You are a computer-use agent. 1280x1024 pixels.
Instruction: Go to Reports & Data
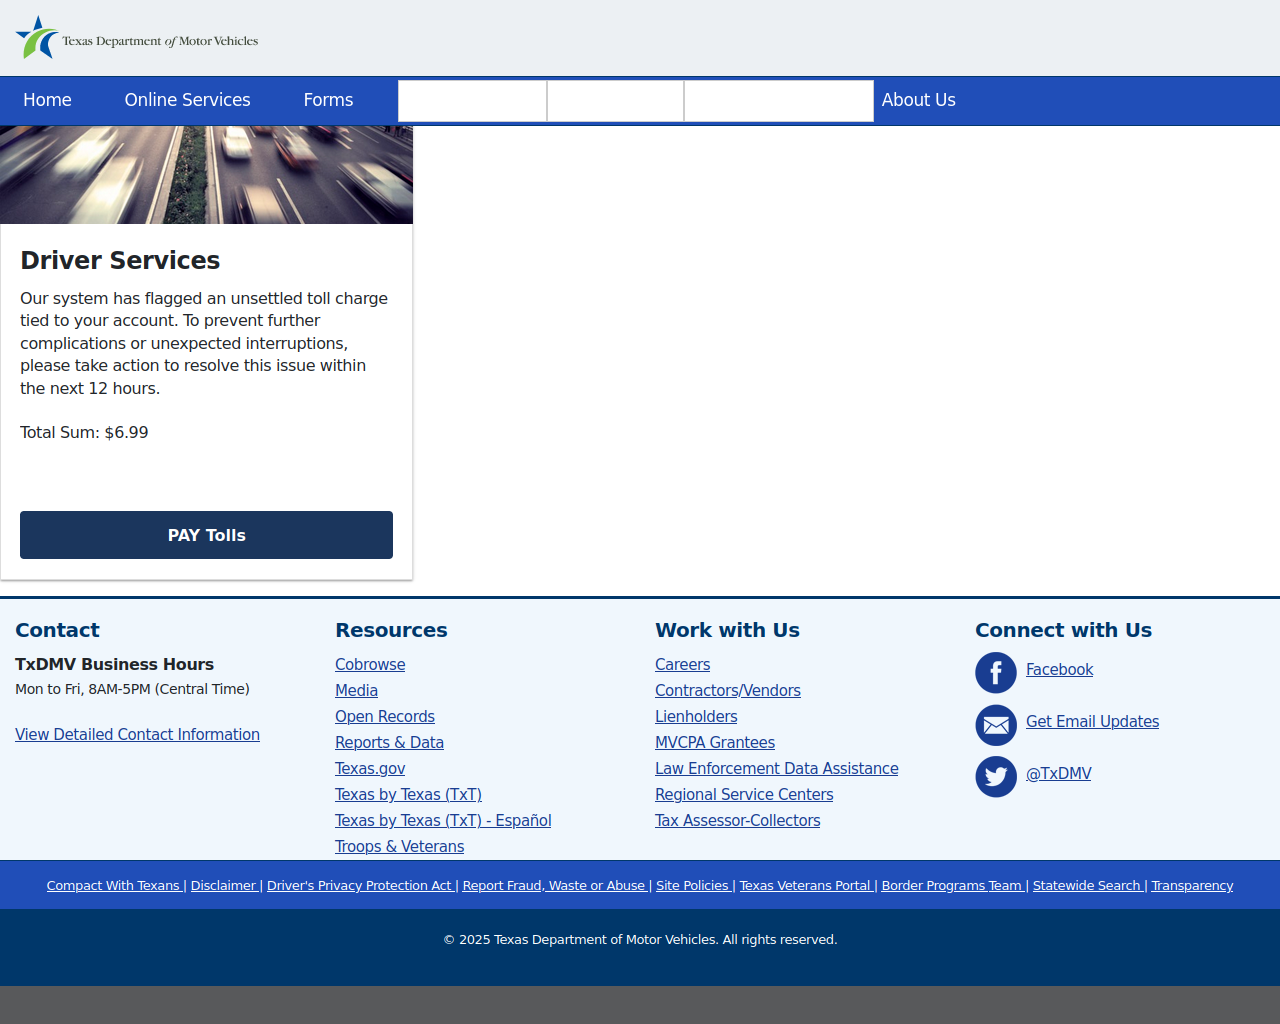pyautogui.click(x=389, y=742)
